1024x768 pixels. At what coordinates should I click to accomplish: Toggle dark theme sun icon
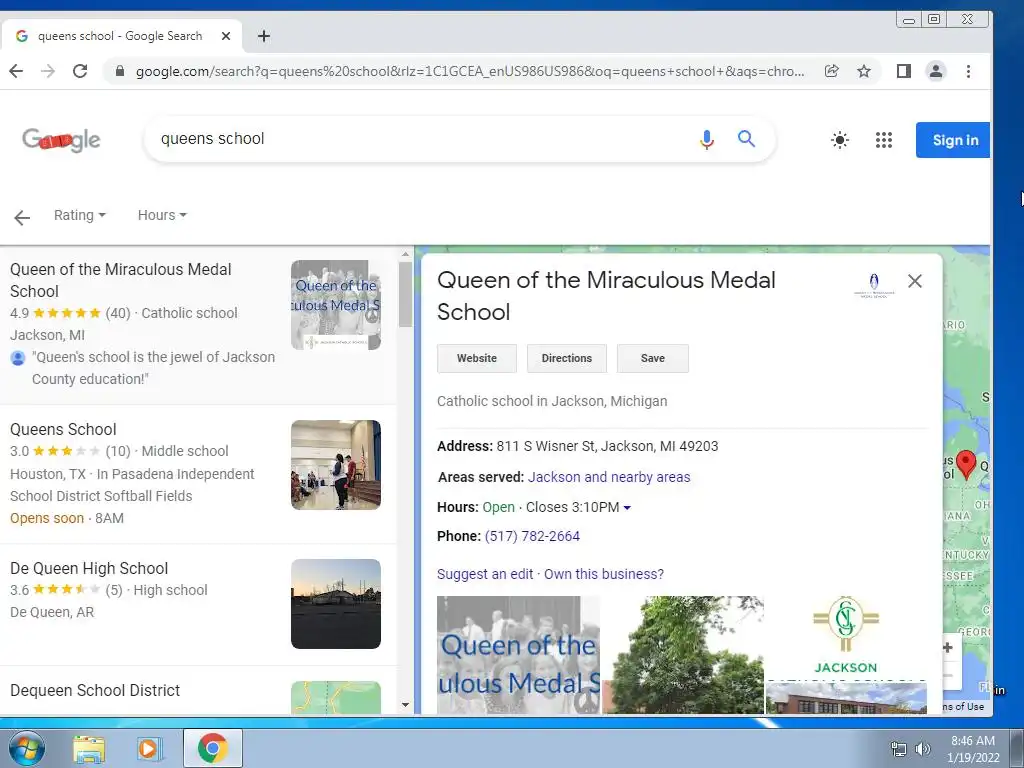coord(840,140)
